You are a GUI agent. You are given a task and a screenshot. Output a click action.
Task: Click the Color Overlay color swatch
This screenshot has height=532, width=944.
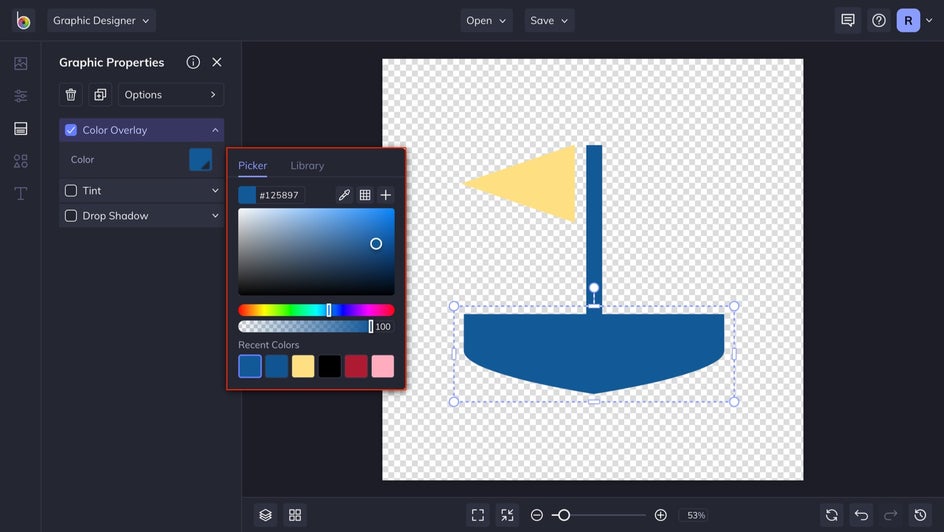200,159
